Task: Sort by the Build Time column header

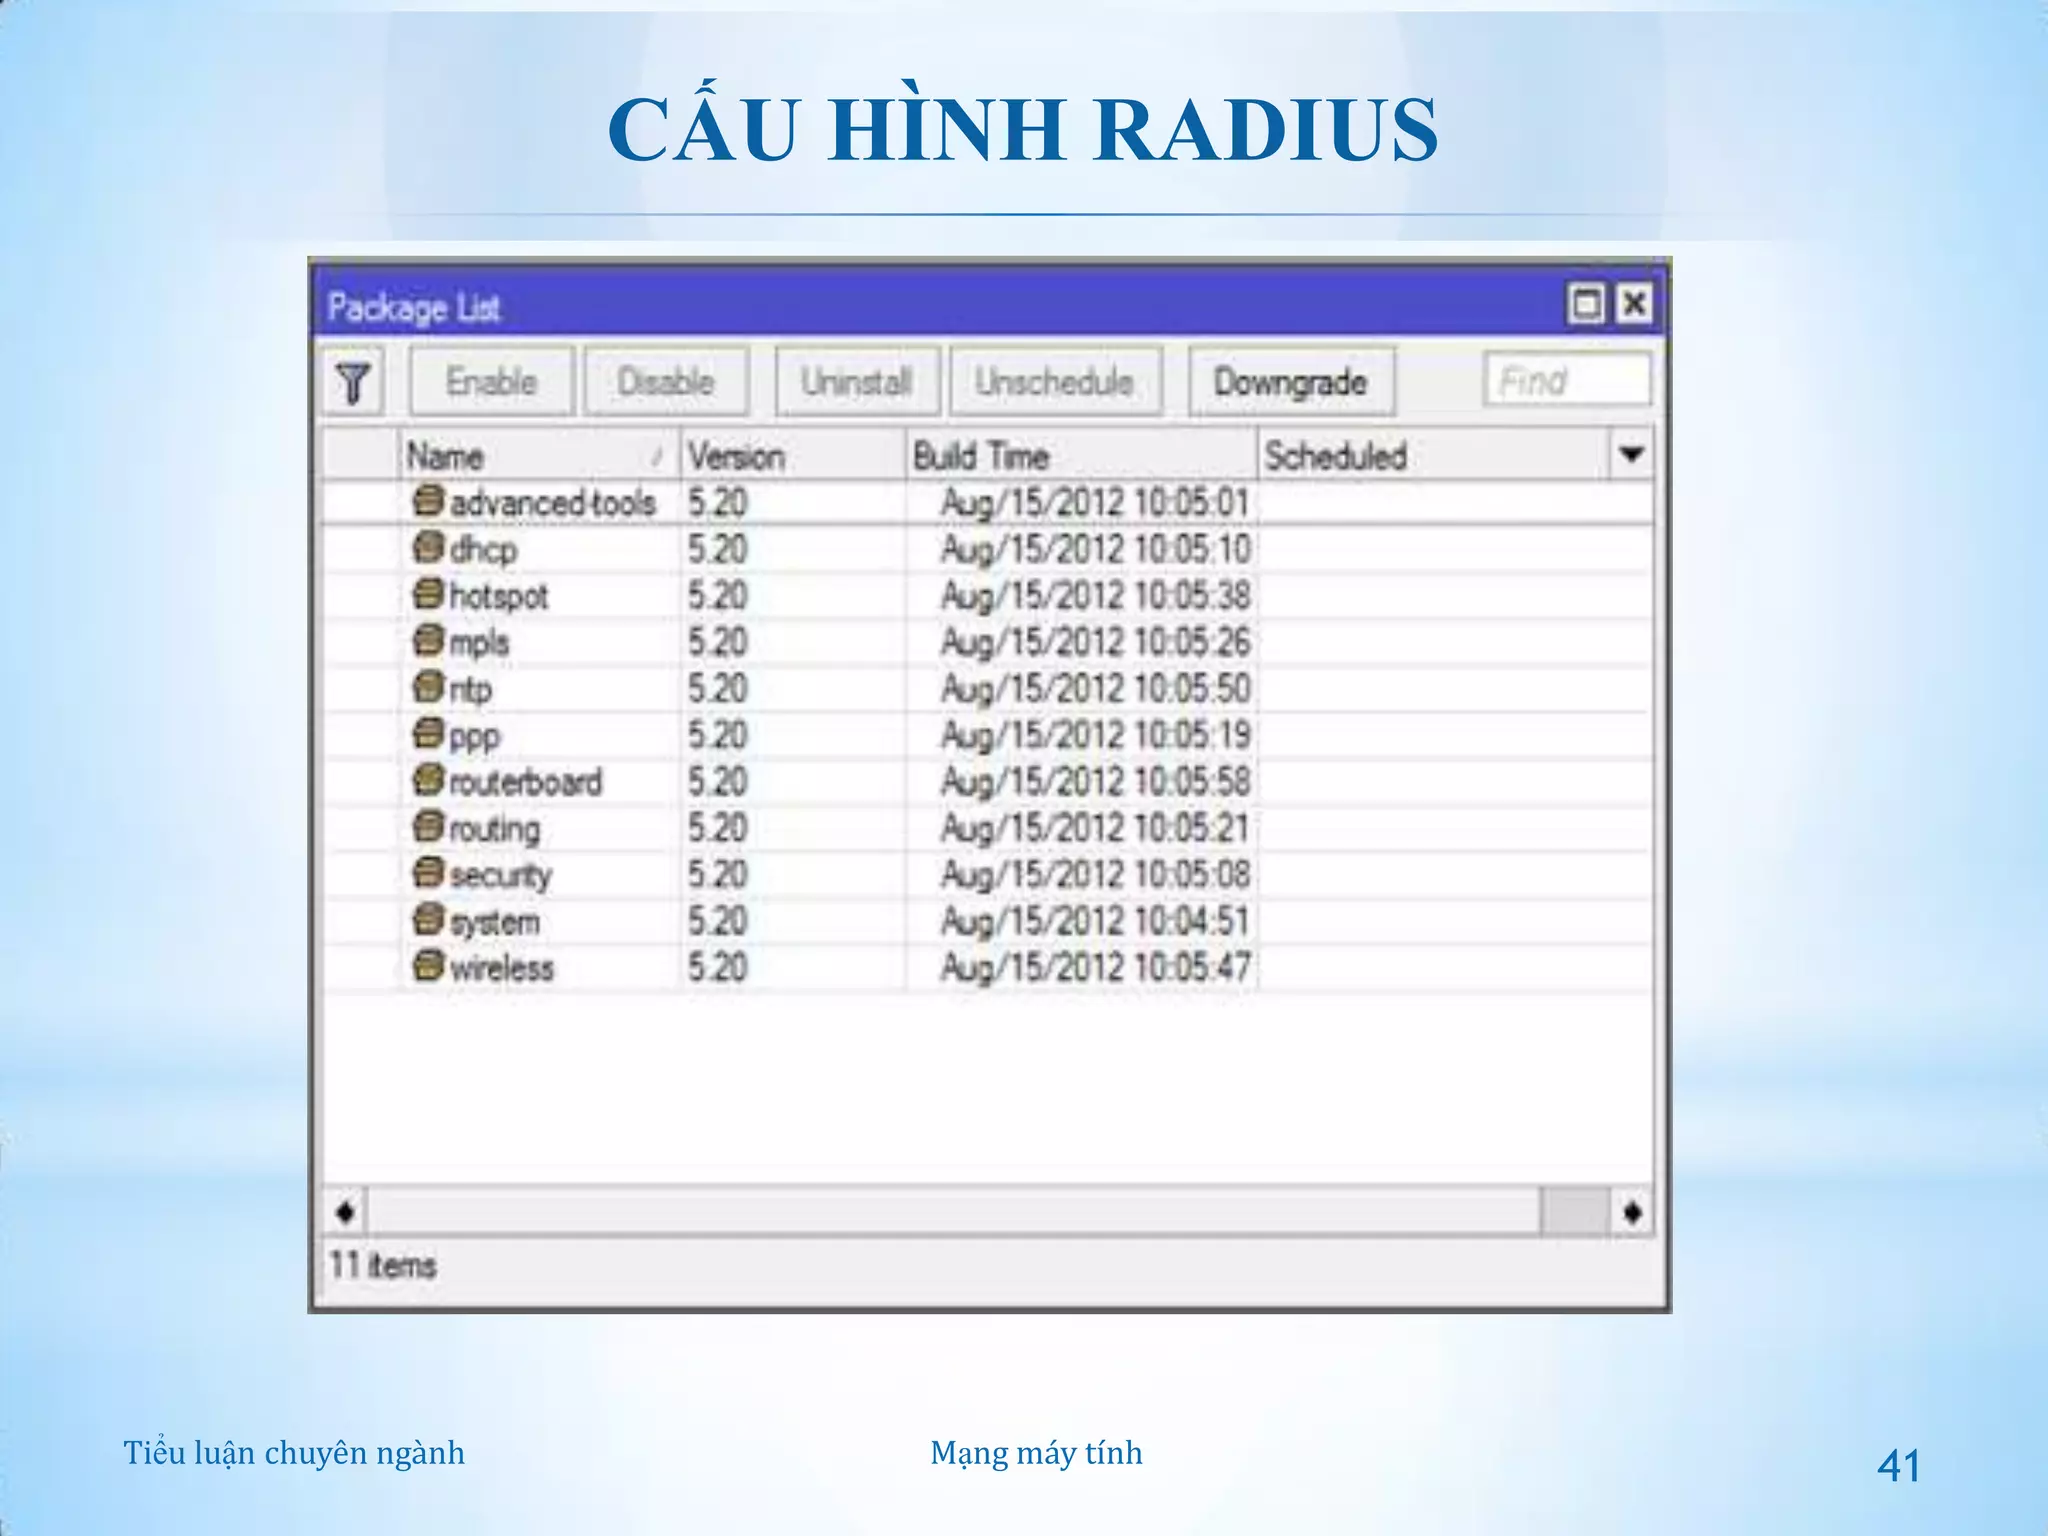Action: (x=1081, y=456)
